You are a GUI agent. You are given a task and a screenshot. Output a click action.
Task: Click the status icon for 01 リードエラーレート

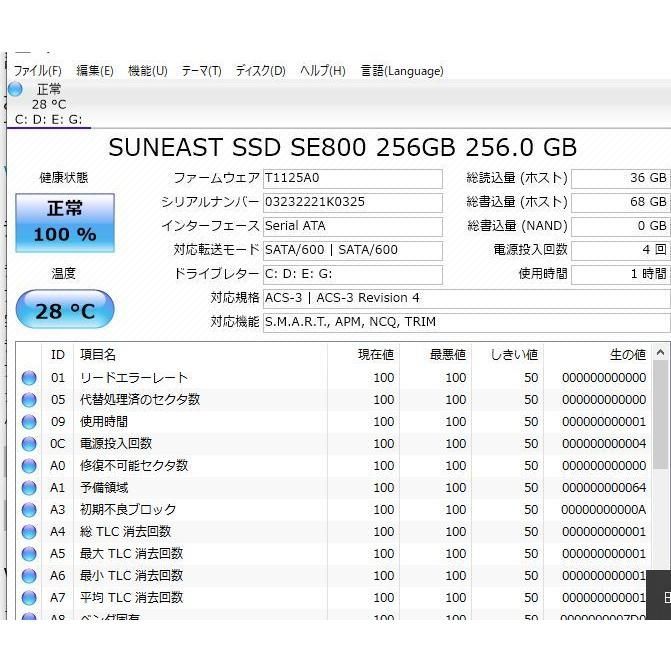point(29,378)
